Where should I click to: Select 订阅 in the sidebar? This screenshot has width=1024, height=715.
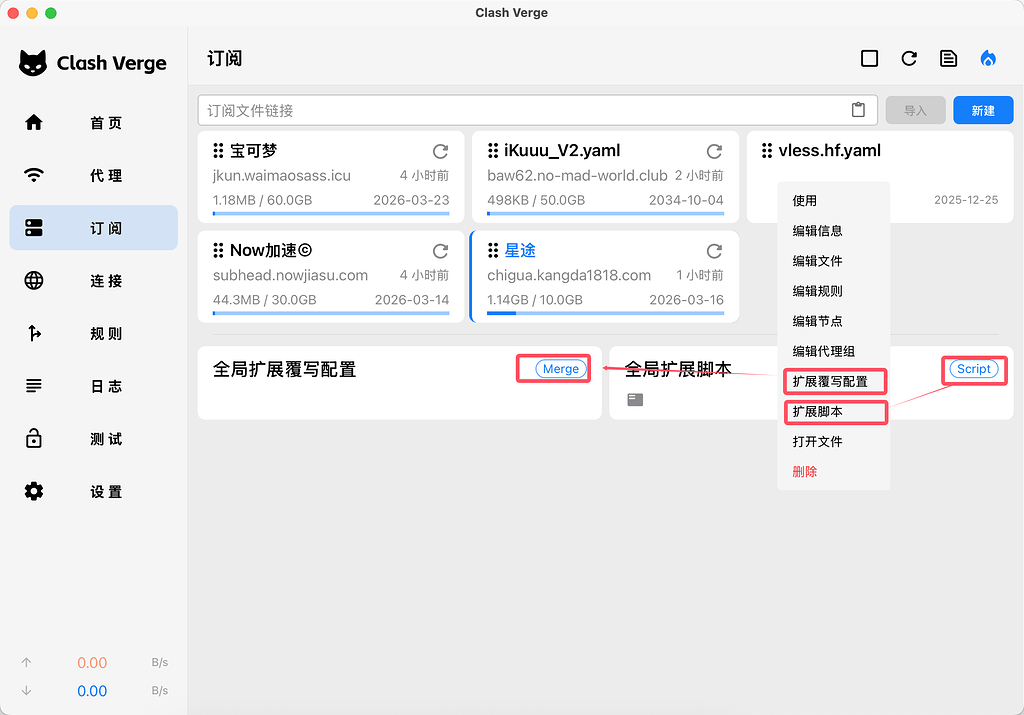[93, 228]
